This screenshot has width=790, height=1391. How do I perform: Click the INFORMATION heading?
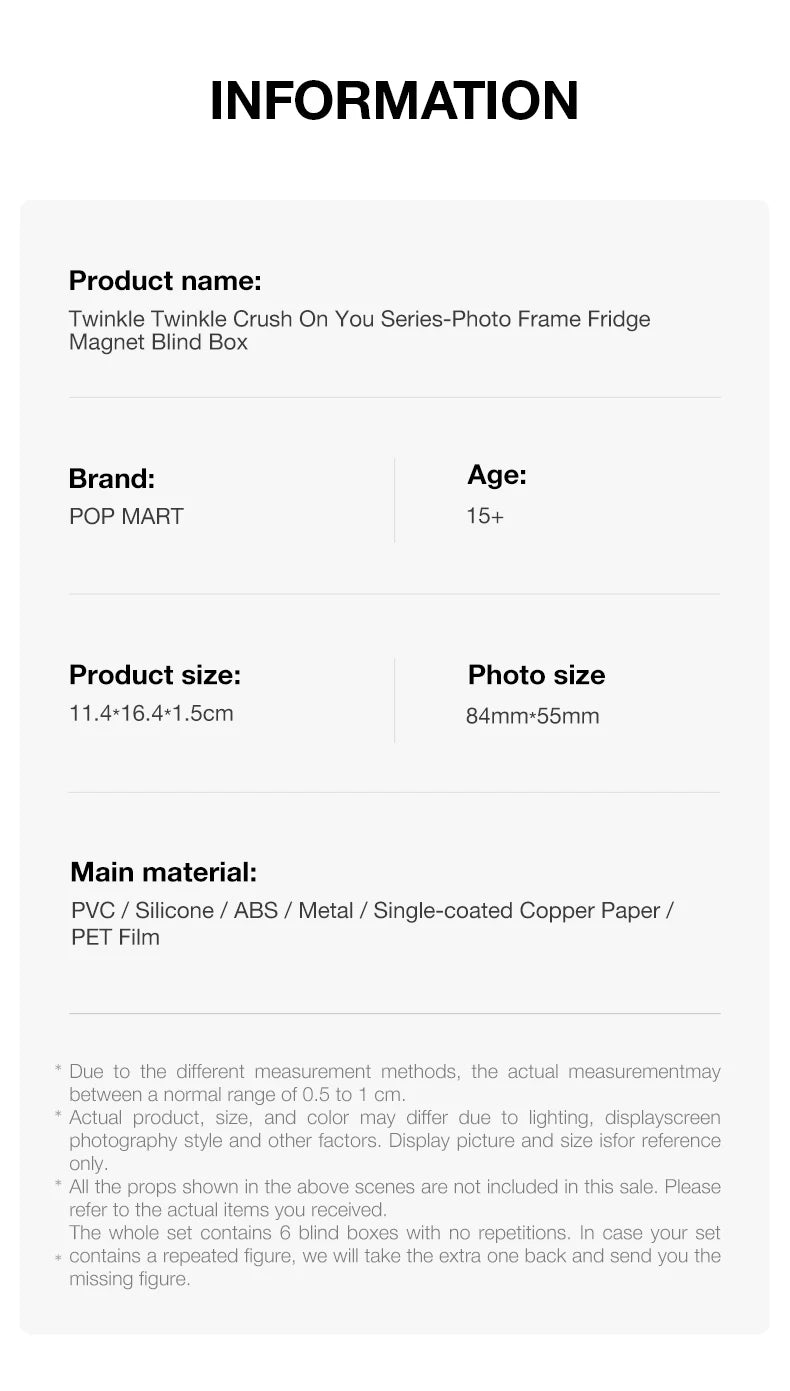394,101
